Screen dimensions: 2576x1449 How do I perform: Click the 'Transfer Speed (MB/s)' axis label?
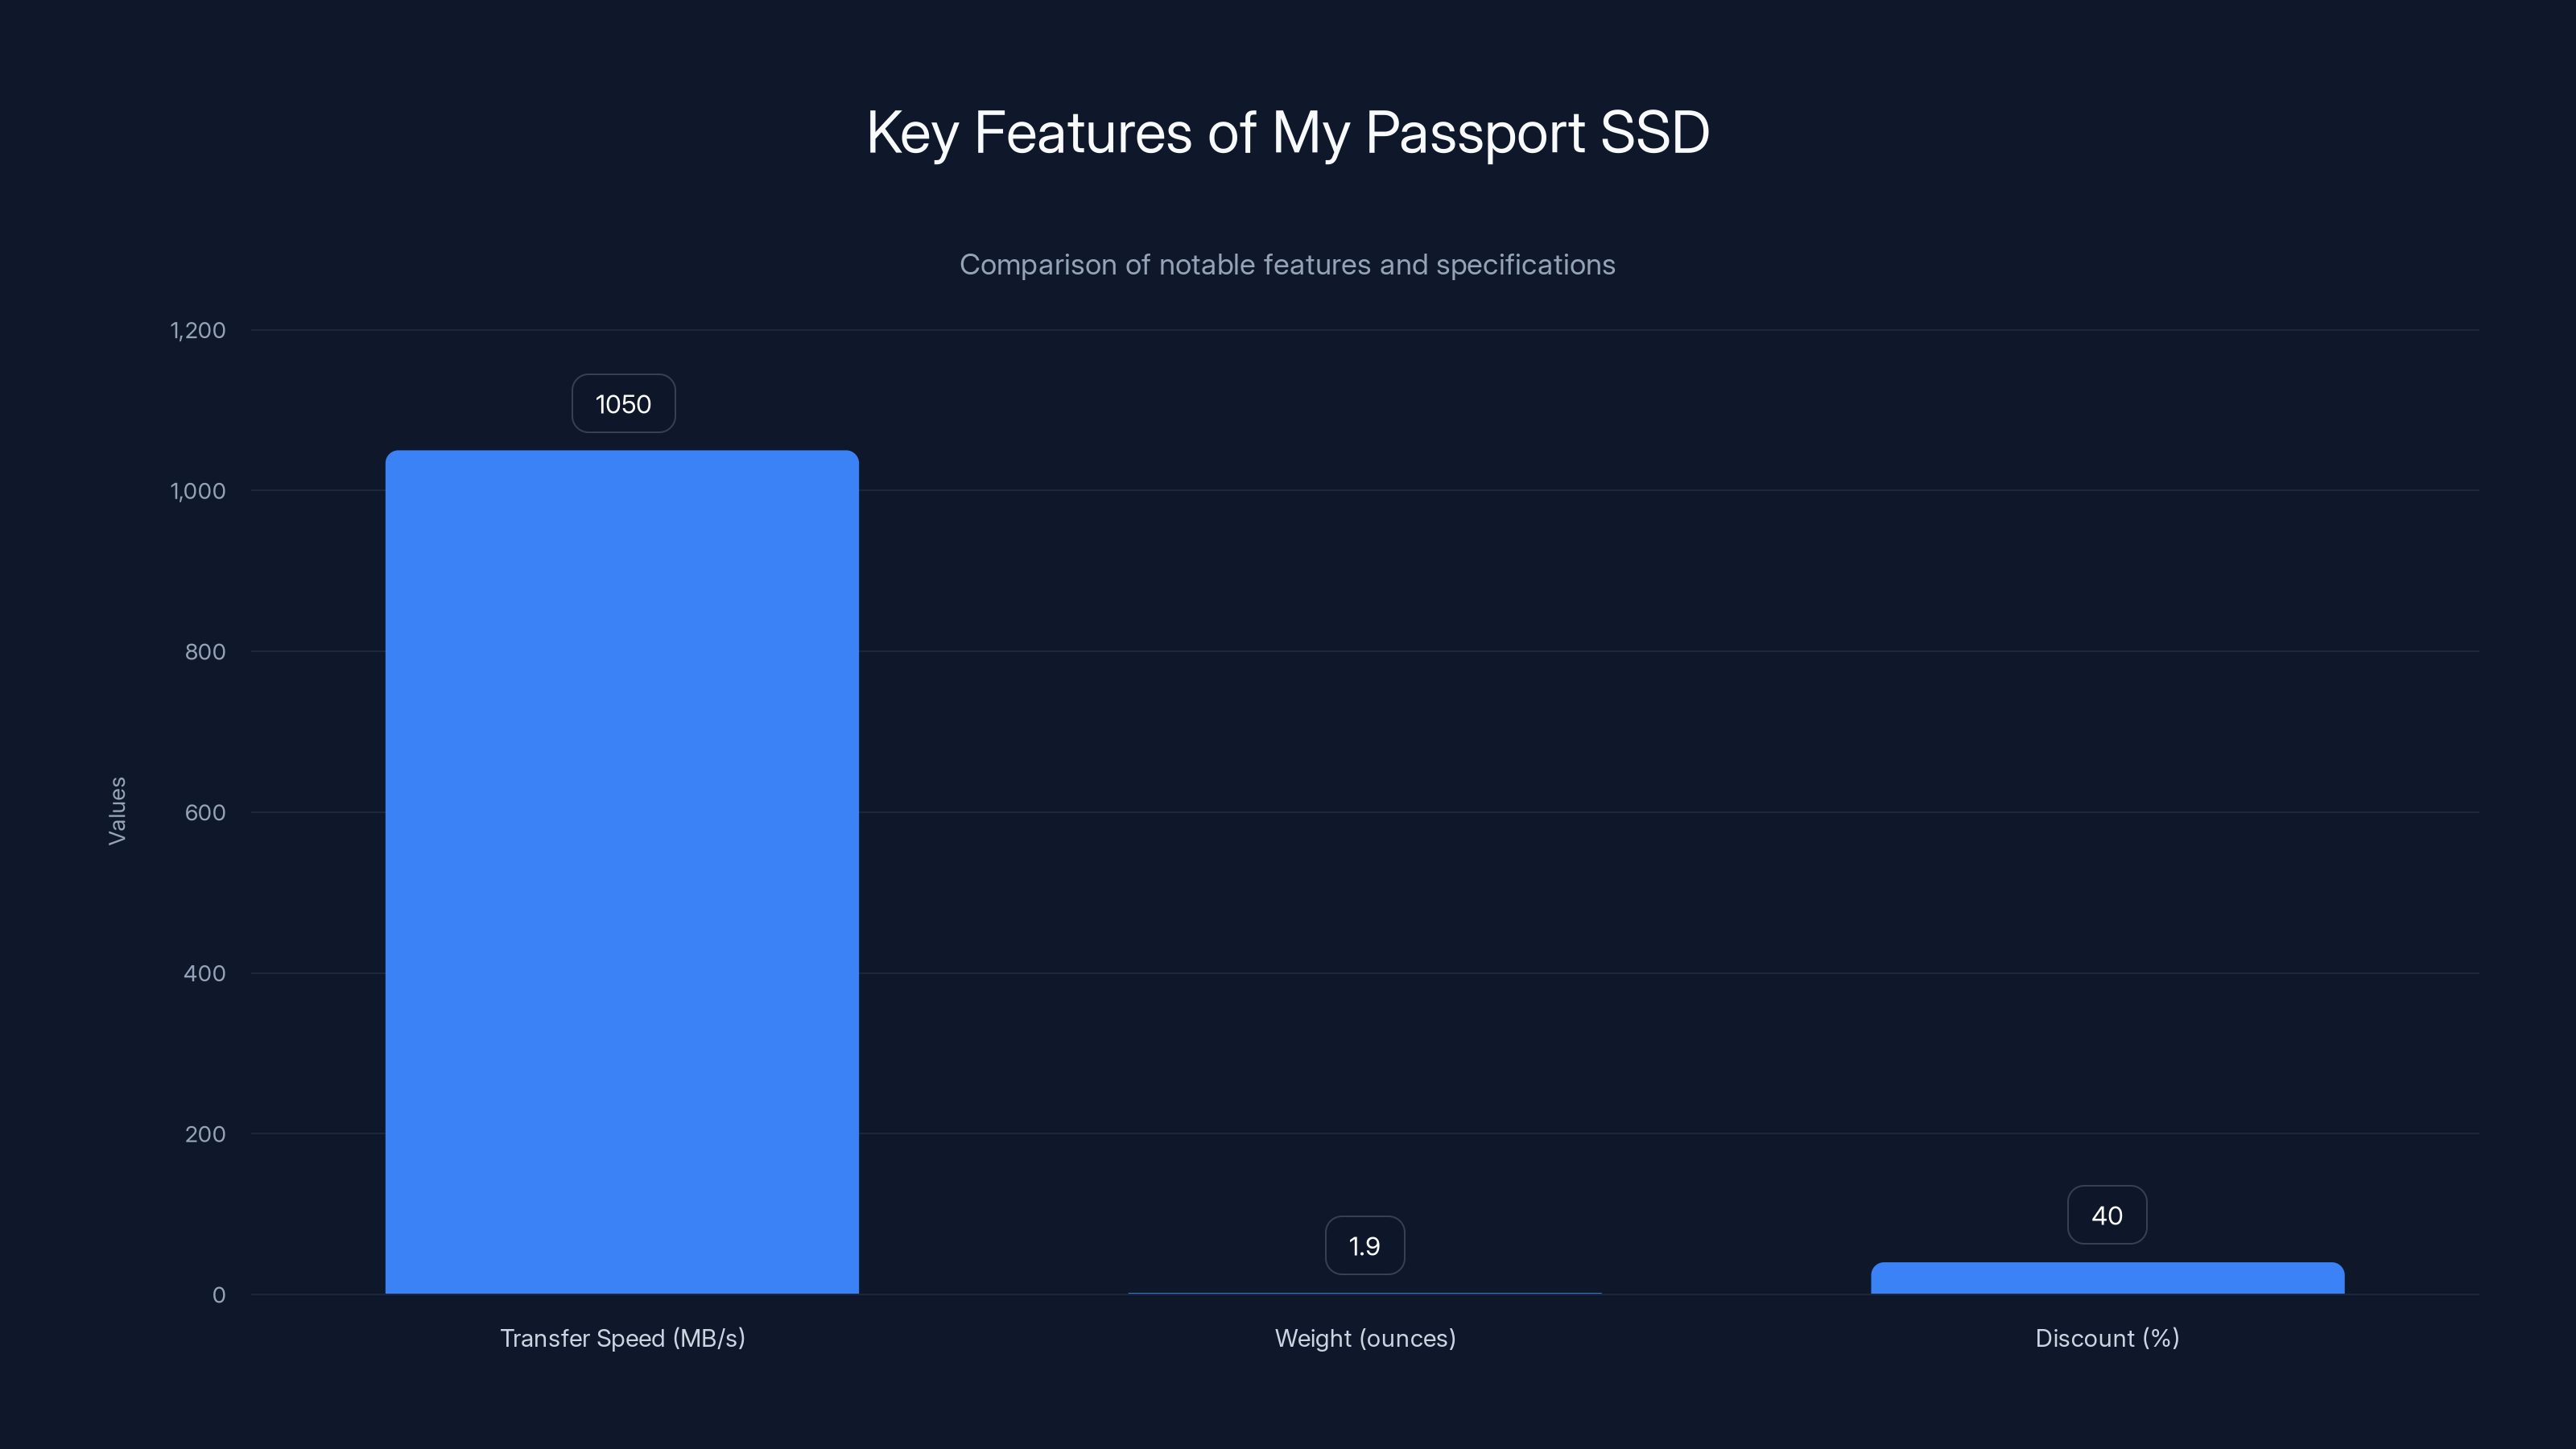pos(623,1339)
